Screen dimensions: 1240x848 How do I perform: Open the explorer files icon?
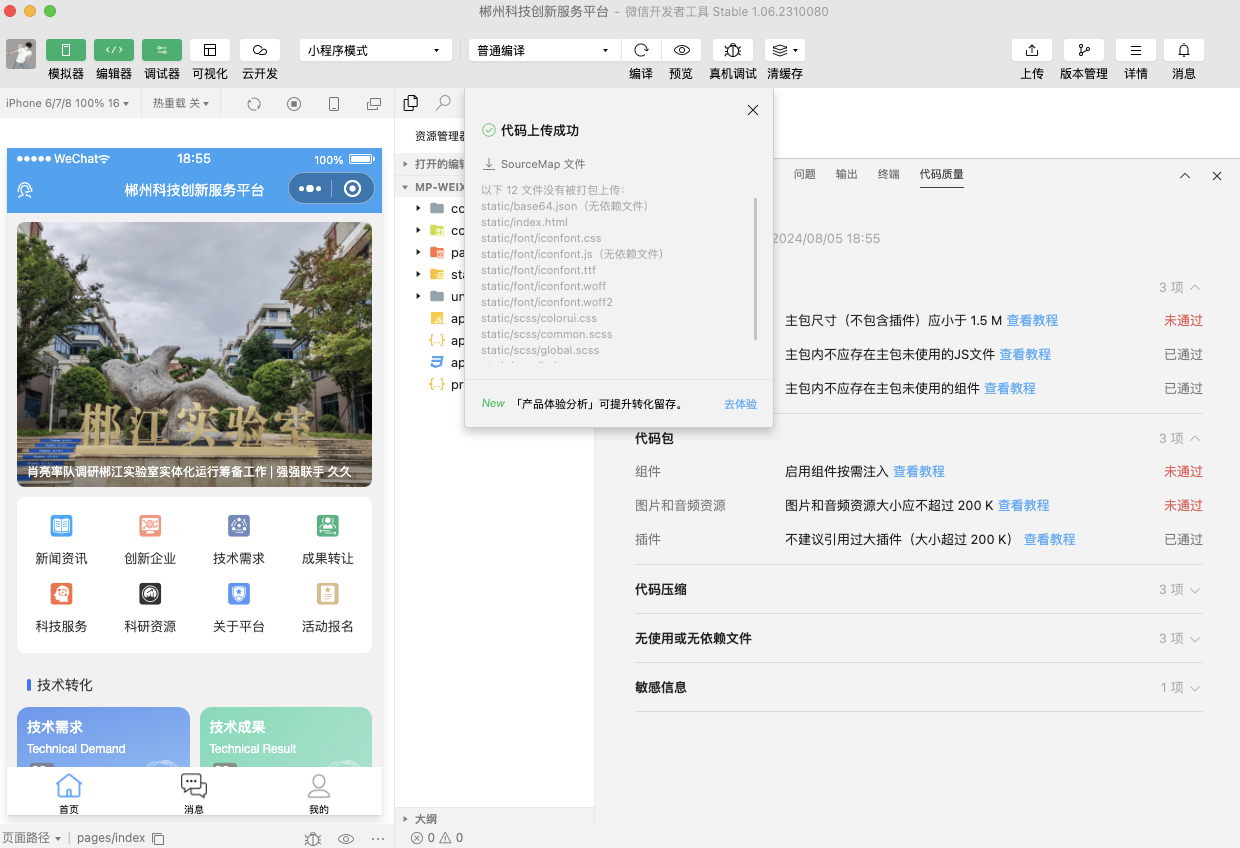coord(410,103)
